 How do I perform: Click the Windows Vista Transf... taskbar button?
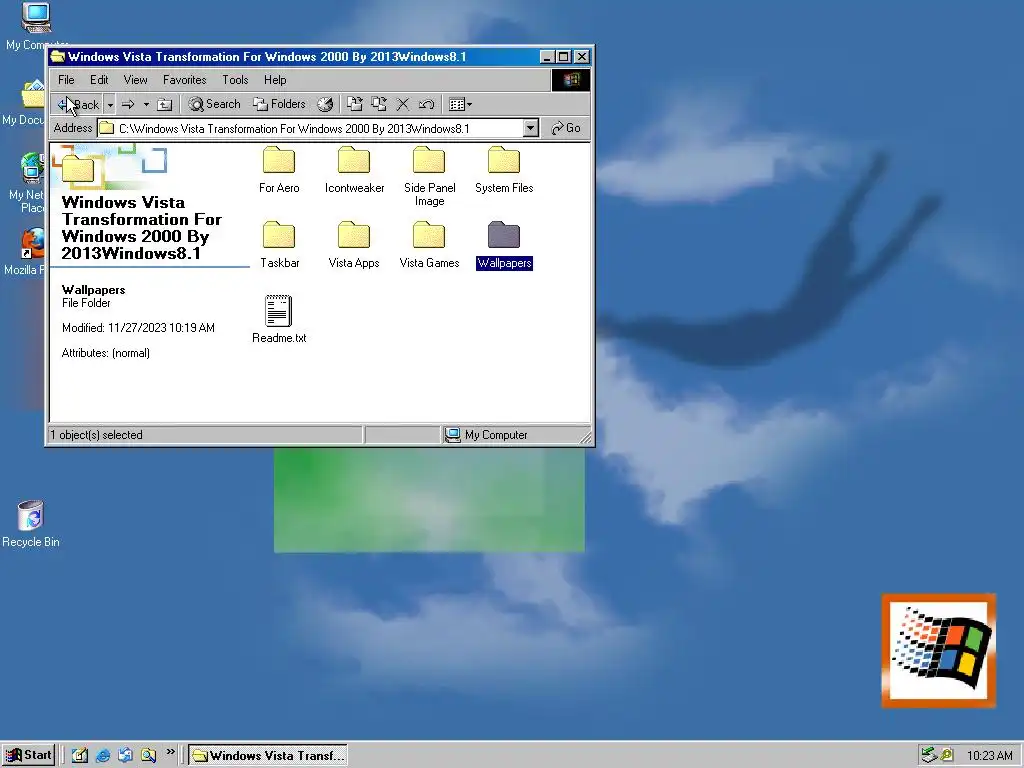coord(268,756)
